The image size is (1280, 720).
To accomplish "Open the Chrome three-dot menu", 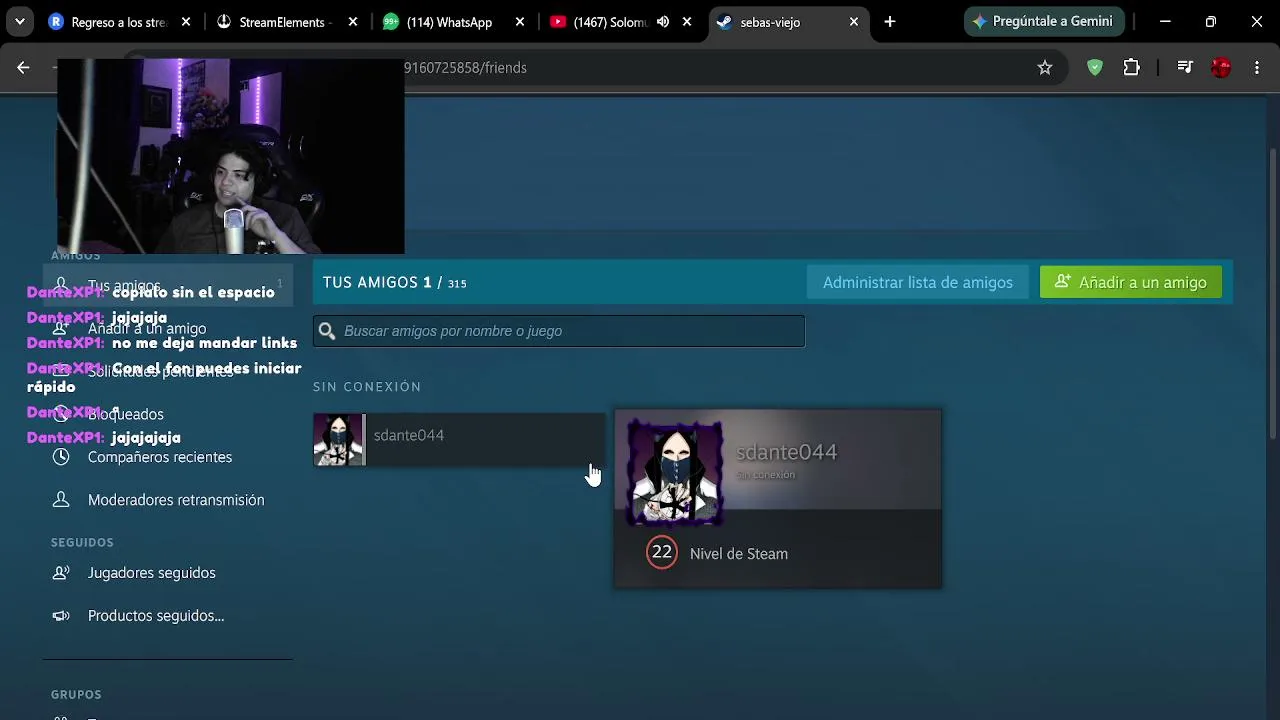I will click(1257, 67).
